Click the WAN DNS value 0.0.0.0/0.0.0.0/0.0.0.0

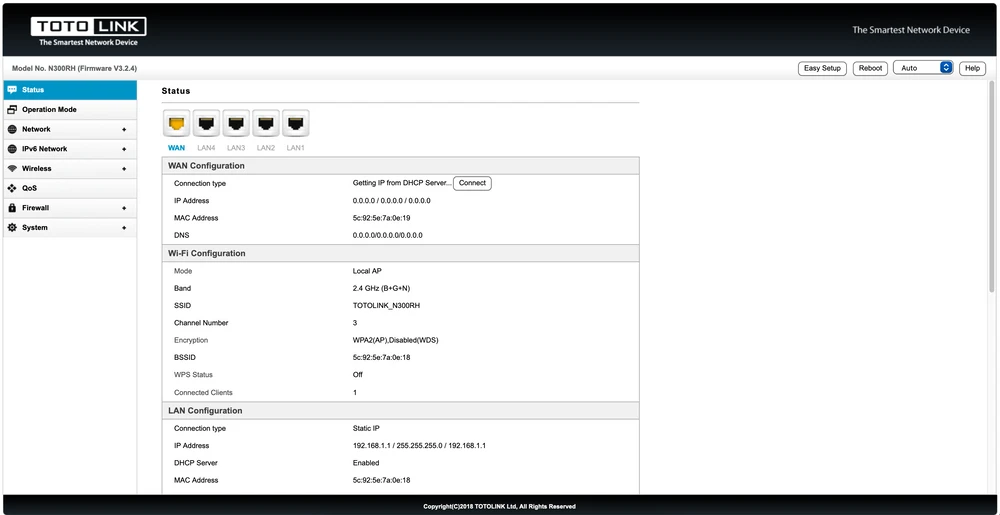pos(388,236)
